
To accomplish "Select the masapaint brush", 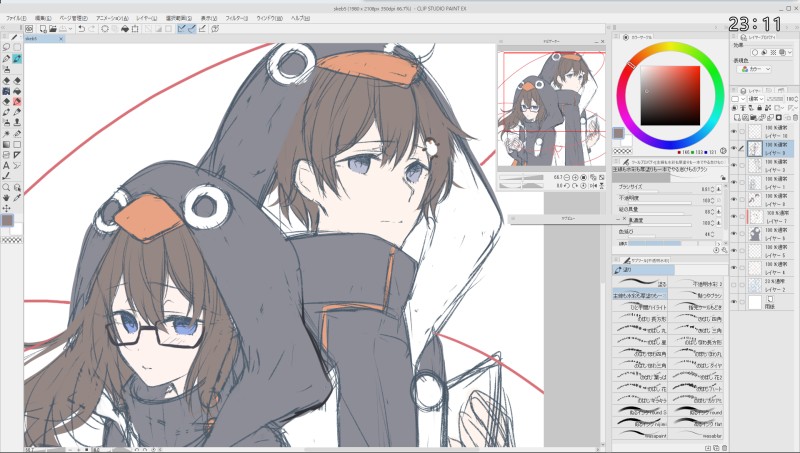I will 640,435.
